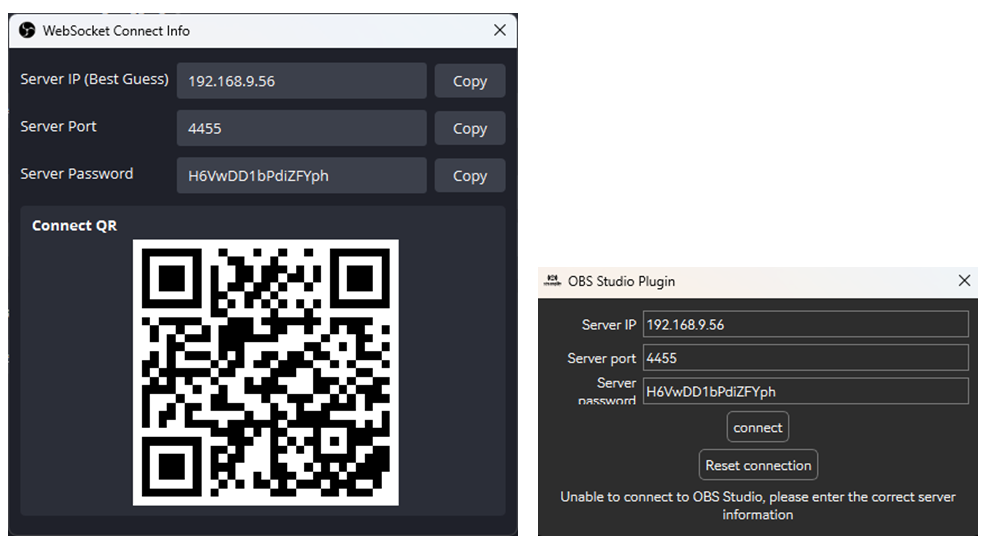The height and width of the screenshot is (550, 988).
Task: Close the OBS Studio Plugin window
Action: click(x=964, y=280)
